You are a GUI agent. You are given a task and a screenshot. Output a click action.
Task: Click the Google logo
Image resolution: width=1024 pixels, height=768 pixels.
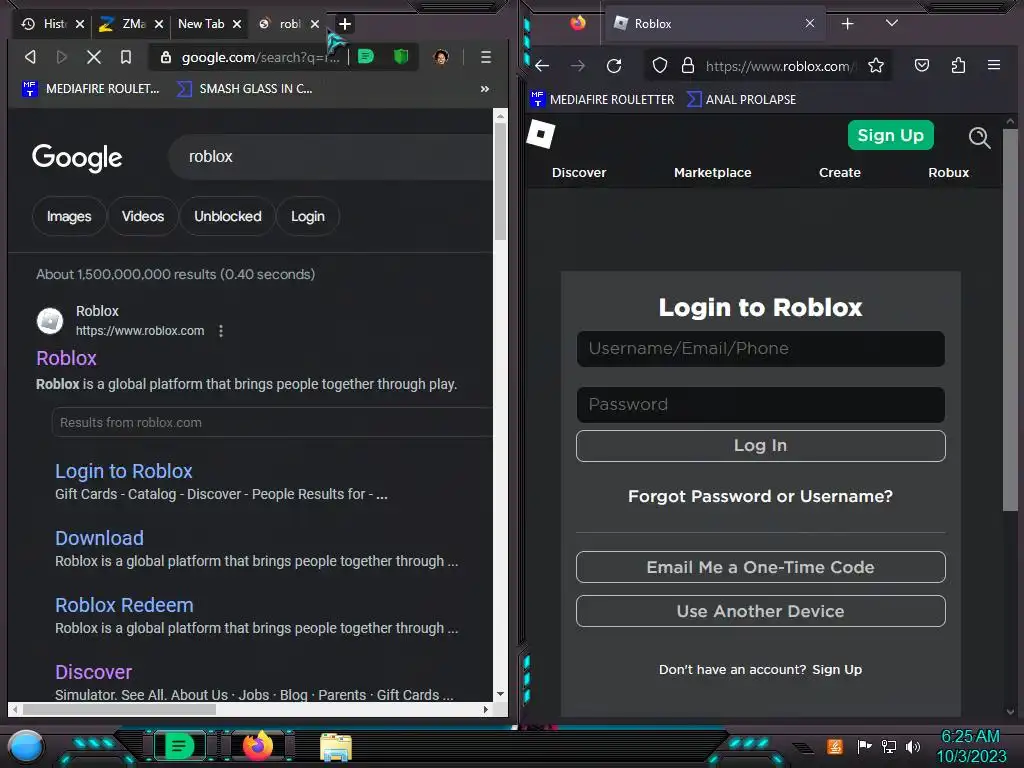(x=77, y=157)
